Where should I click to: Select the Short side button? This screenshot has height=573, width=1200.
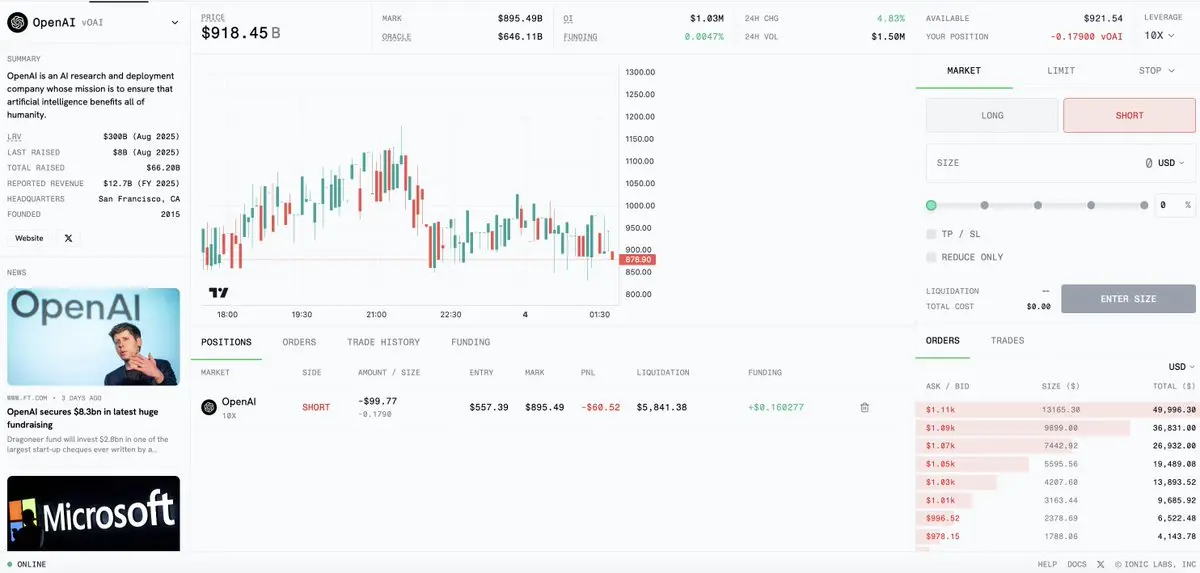[x=1129, y=115]
